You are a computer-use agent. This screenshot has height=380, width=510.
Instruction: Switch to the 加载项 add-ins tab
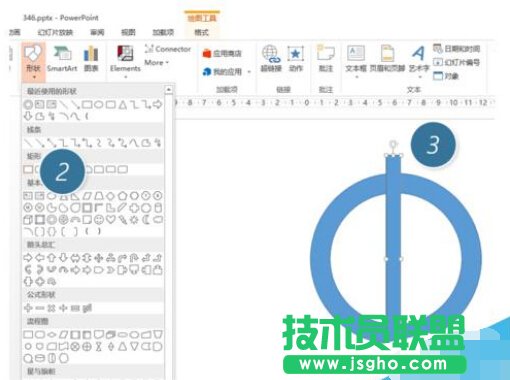pyautogui.click(x=163, y=32)
